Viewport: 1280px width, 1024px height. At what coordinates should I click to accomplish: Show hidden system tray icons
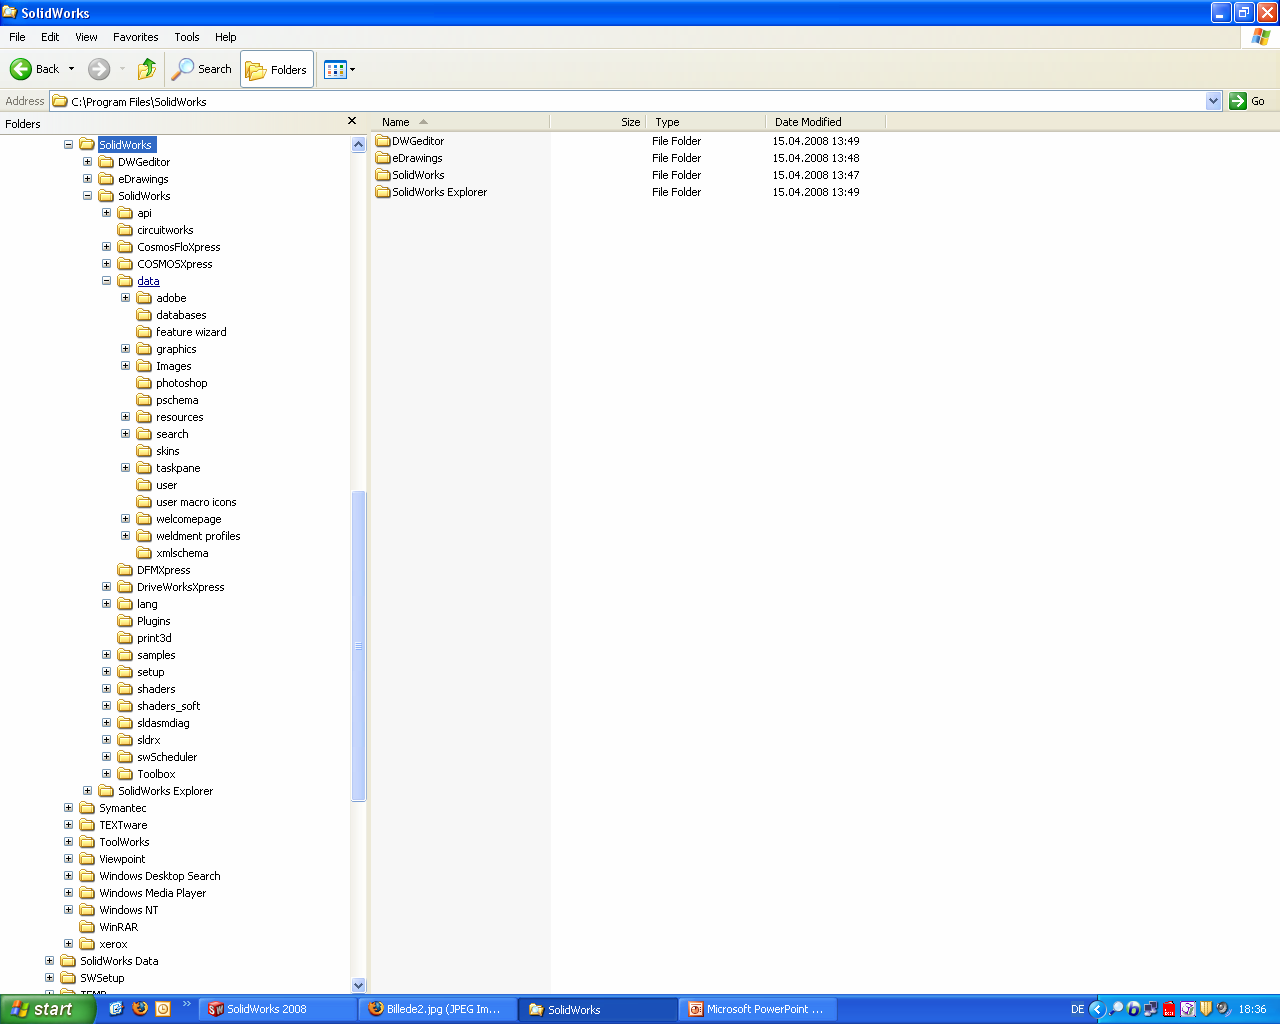[1097, 1010]
